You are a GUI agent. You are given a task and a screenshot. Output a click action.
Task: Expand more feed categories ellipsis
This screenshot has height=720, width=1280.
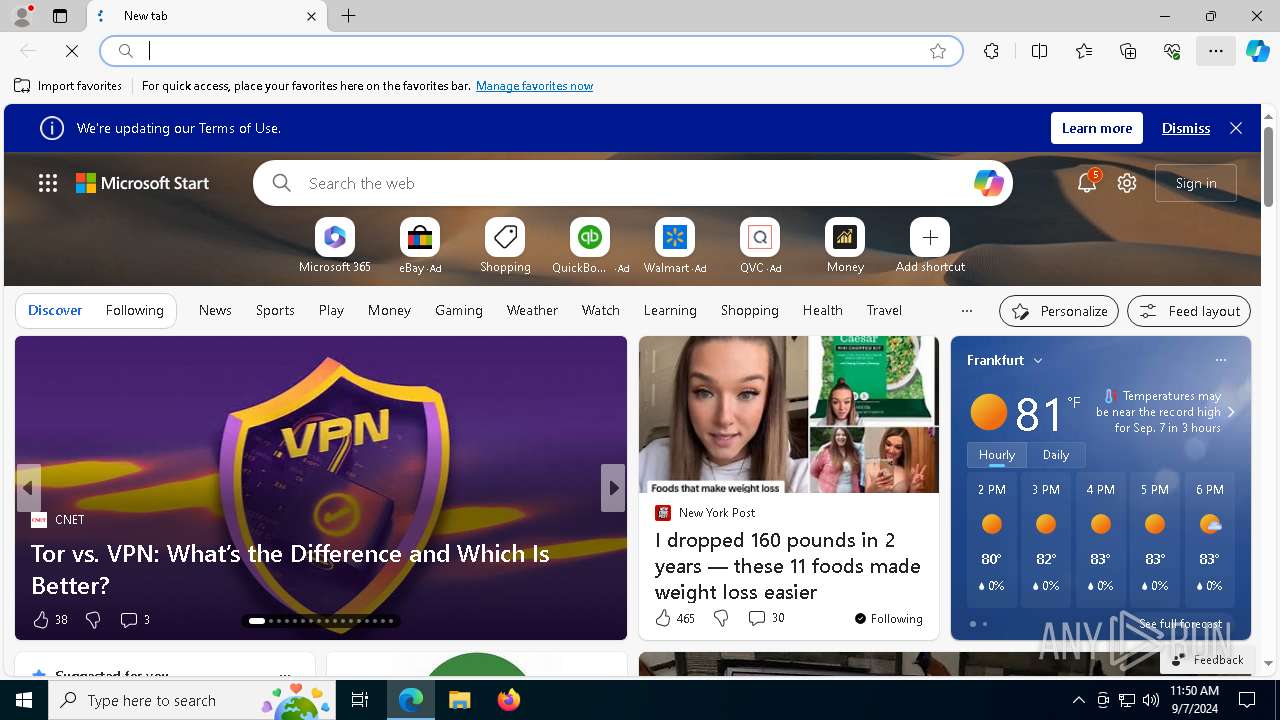point(966,311)
